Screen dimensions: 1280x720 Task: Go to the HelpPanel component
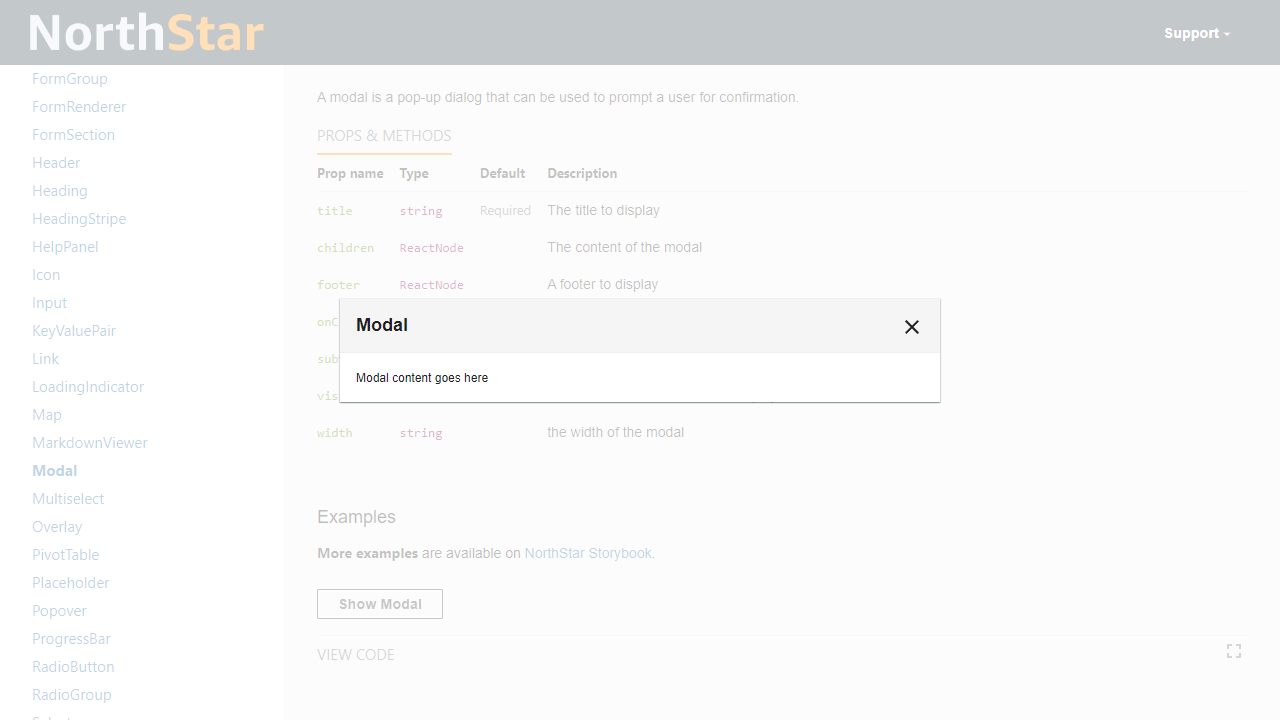tap(65, 247)
